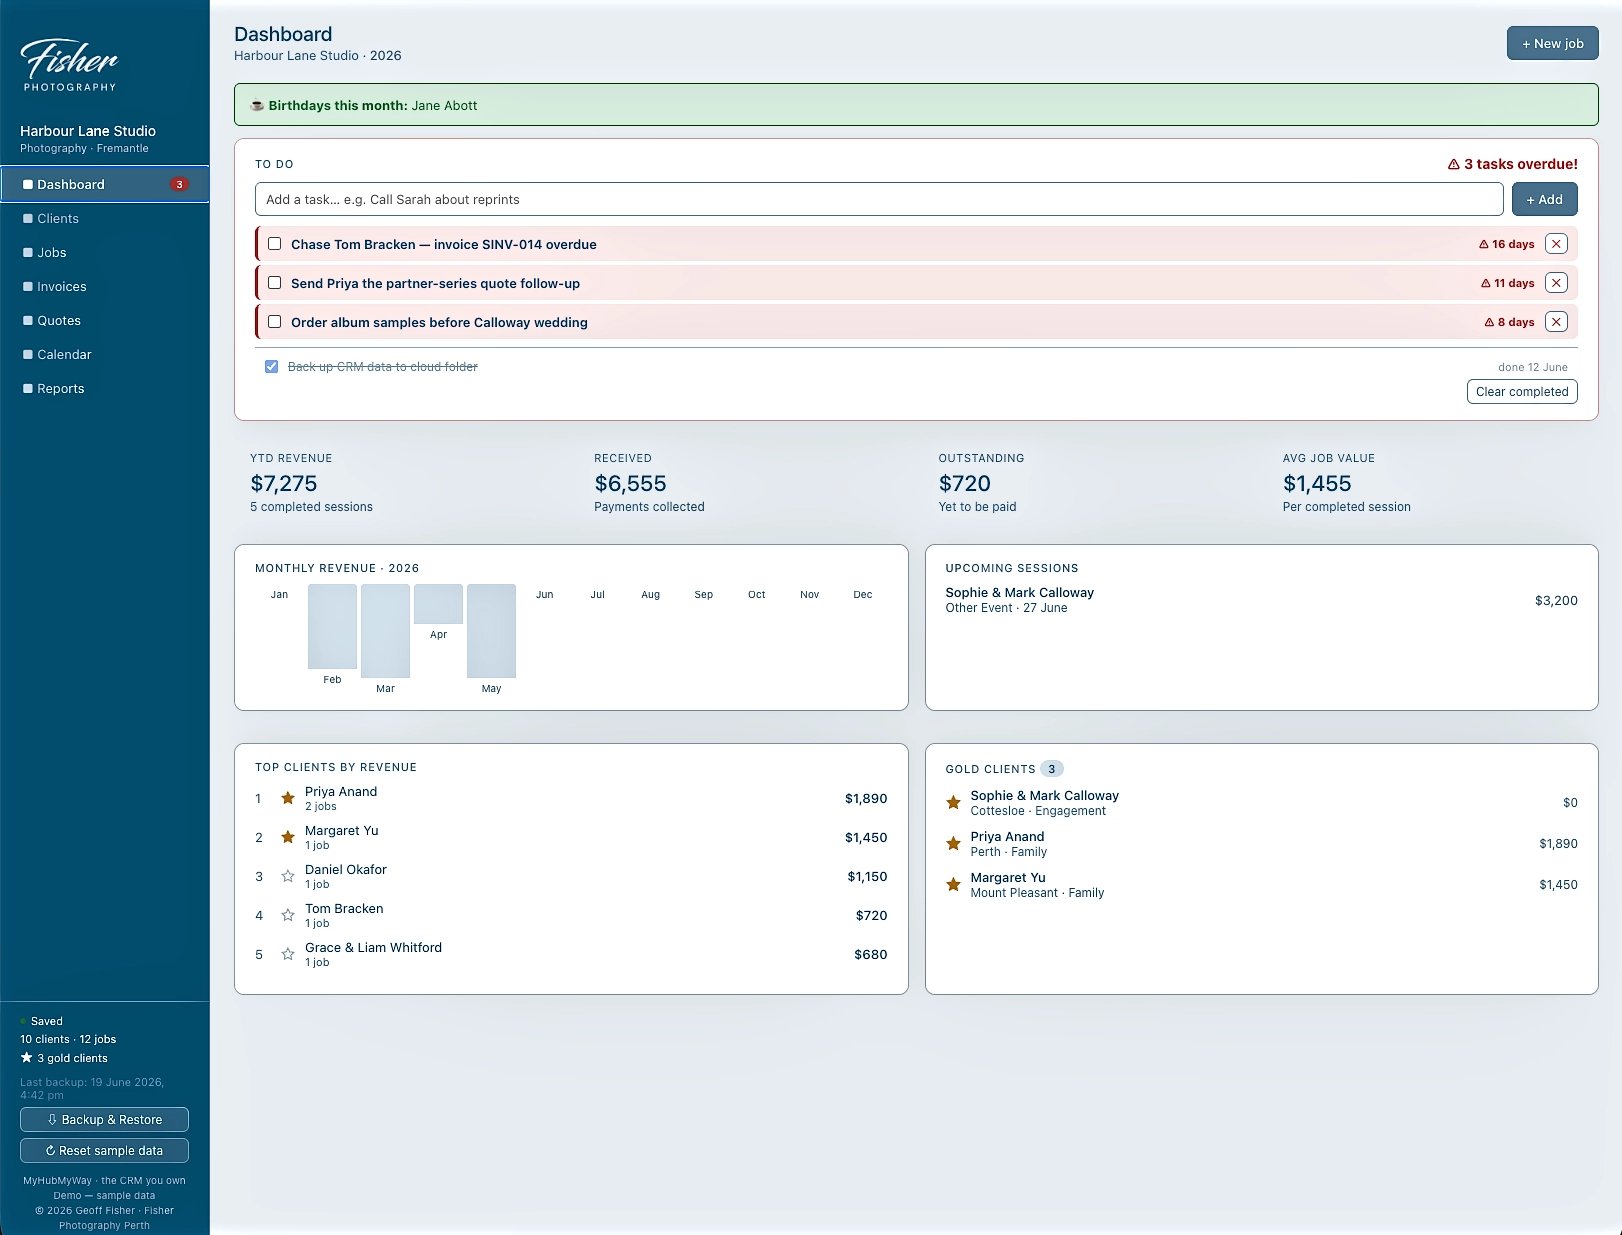Open the Clients section
1622x1235 pixels.
point(105,218)
